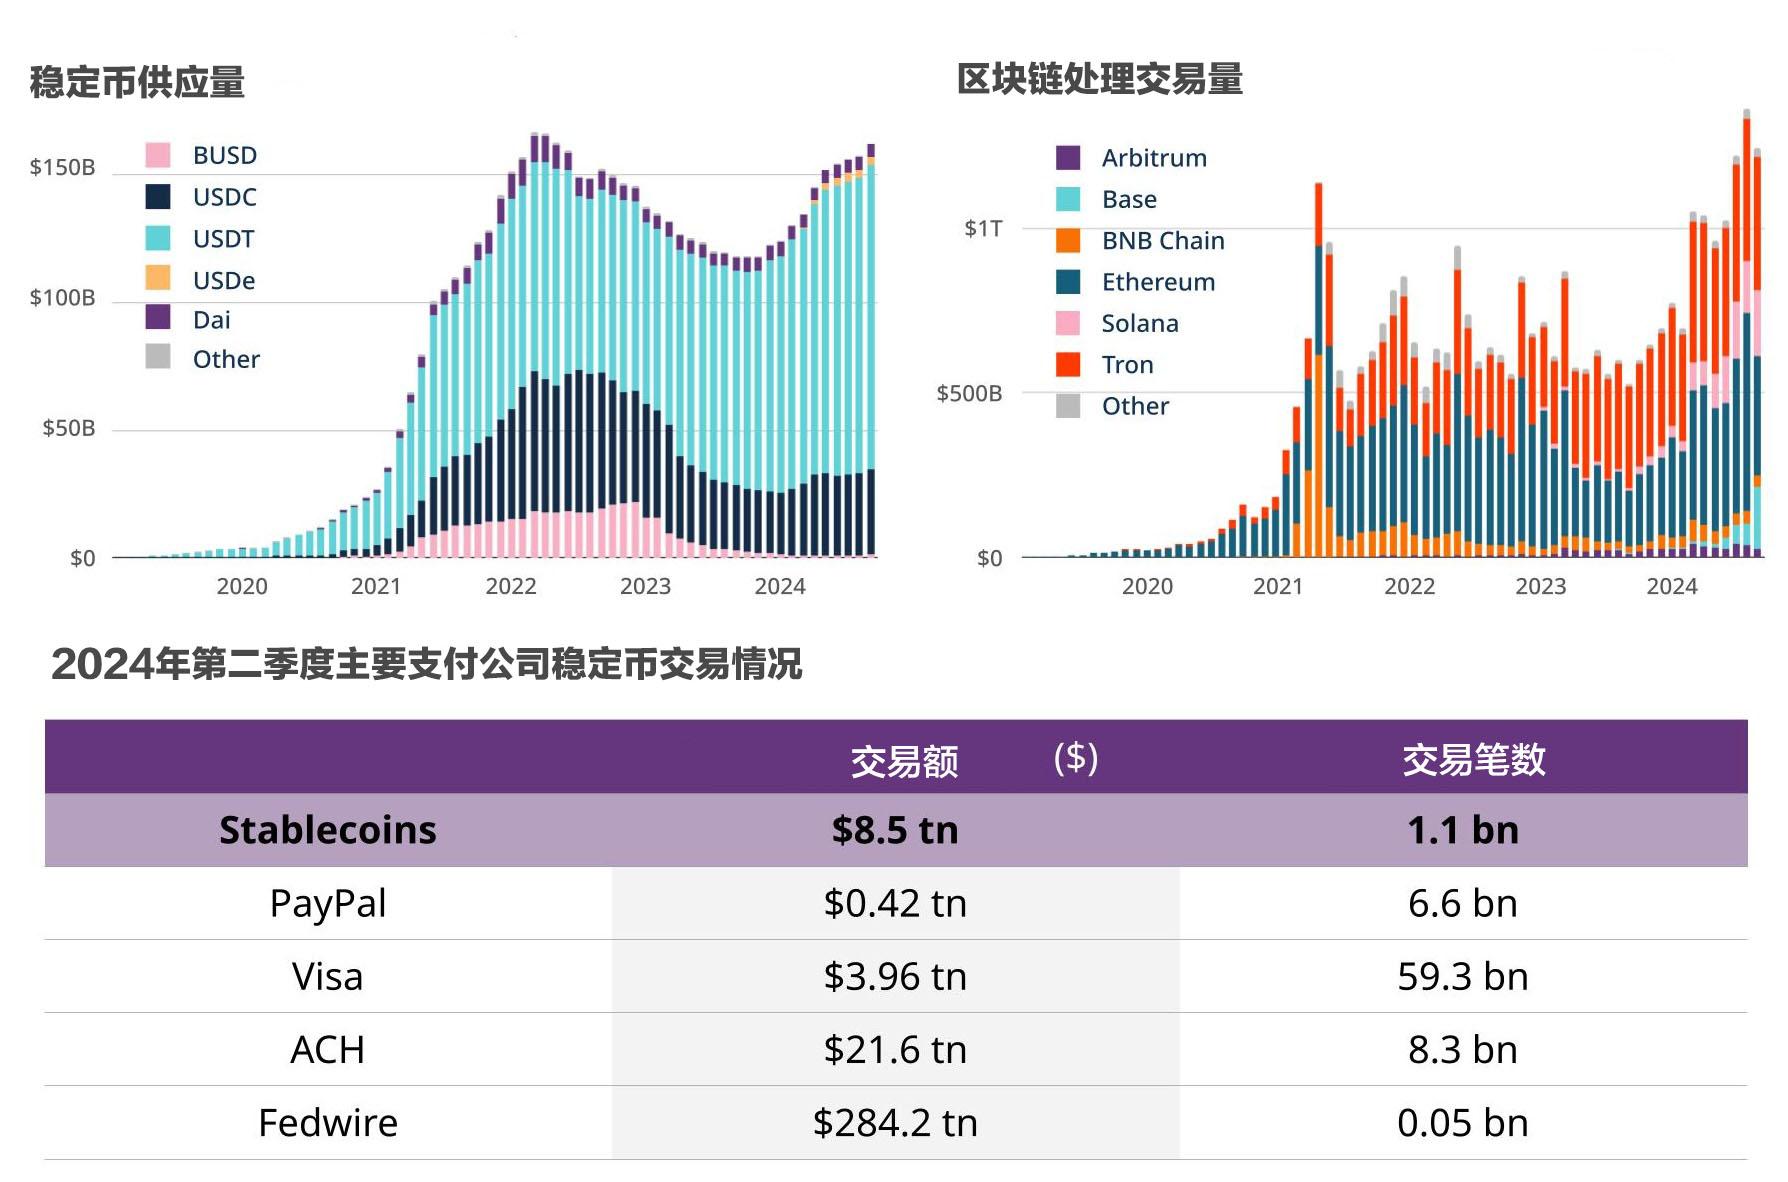Select the BNB Chain legend label
1788x1182 pixels.
(1163, 241)
